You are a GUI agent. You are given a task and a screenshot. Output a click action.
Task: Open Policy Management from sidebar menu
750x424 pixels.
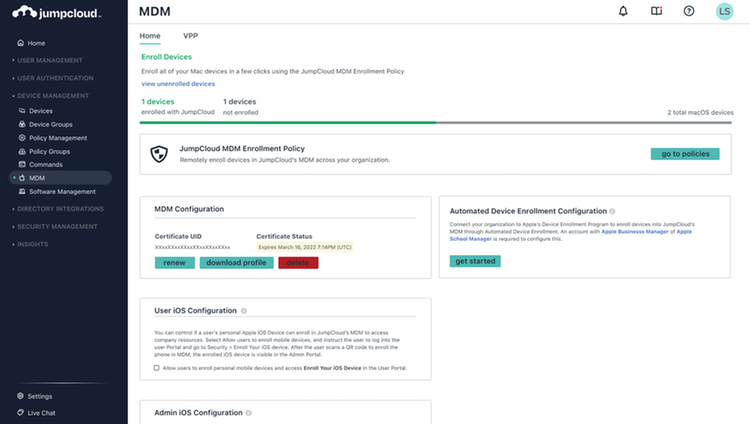(x=58, y=138)
